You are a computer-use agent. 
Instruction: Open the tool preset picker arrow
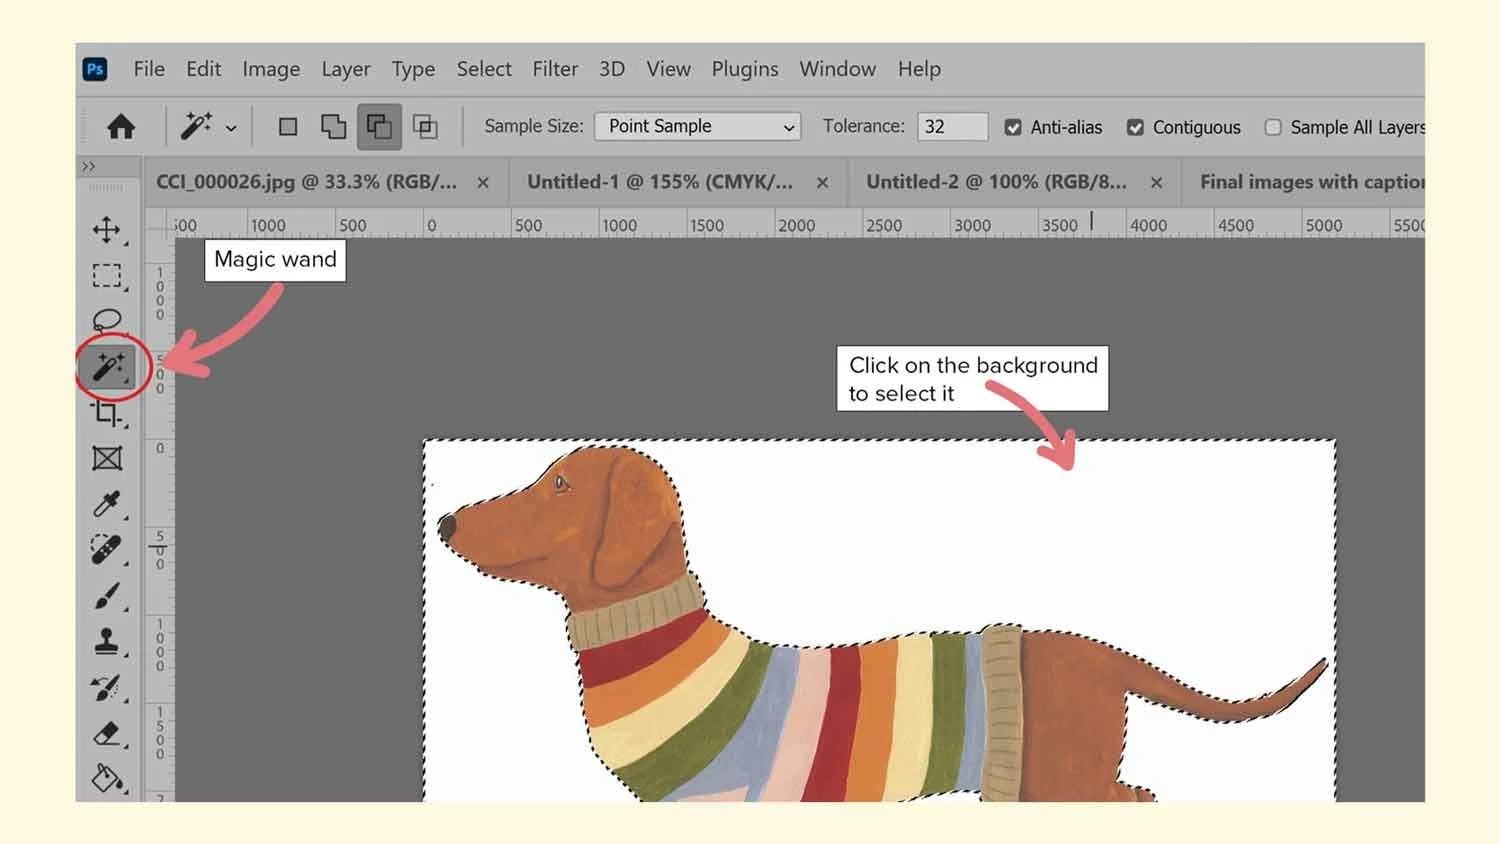[x=231, y=128]
